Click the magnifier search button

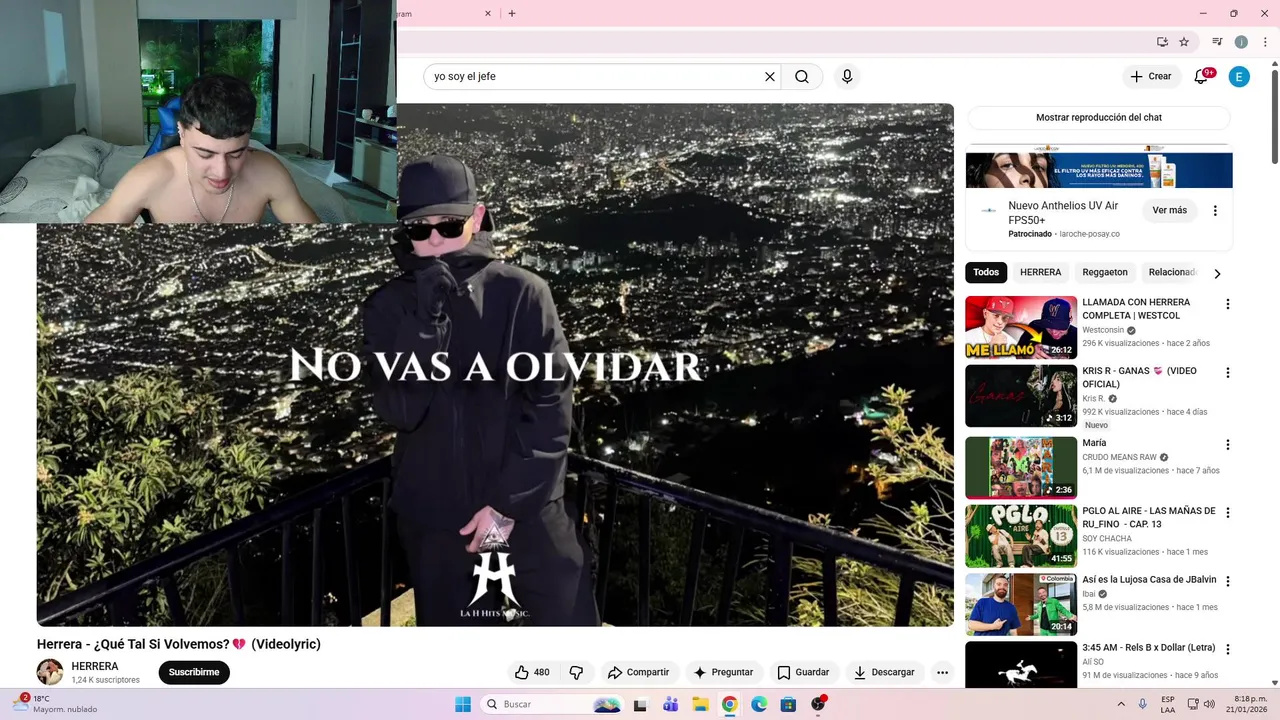[802, 77]
